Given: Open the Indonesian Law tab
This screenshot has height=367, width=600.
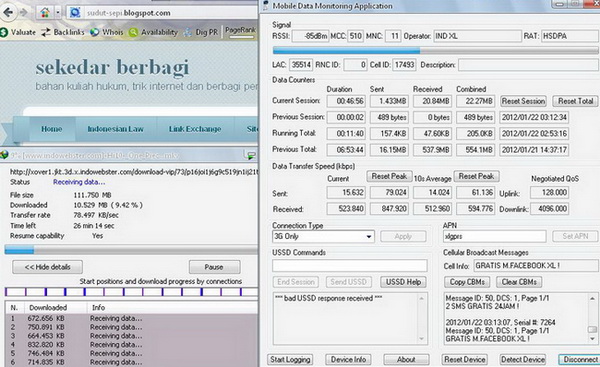Looking at the screenshot, I should pos(115,129).
